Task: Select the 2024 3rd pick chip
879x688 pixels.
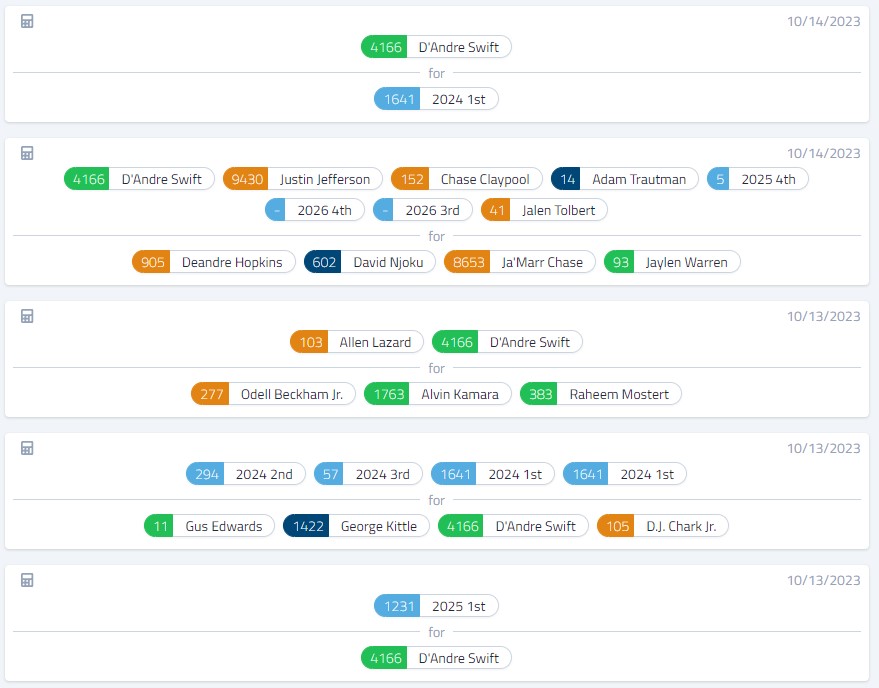Action: click(368, 474)
